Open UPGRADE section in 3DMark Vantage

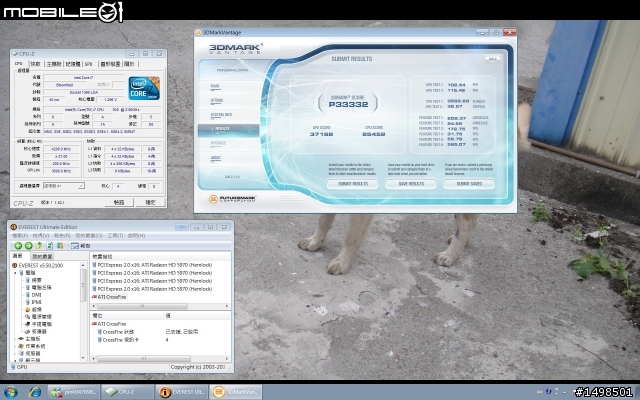[218, 143]
